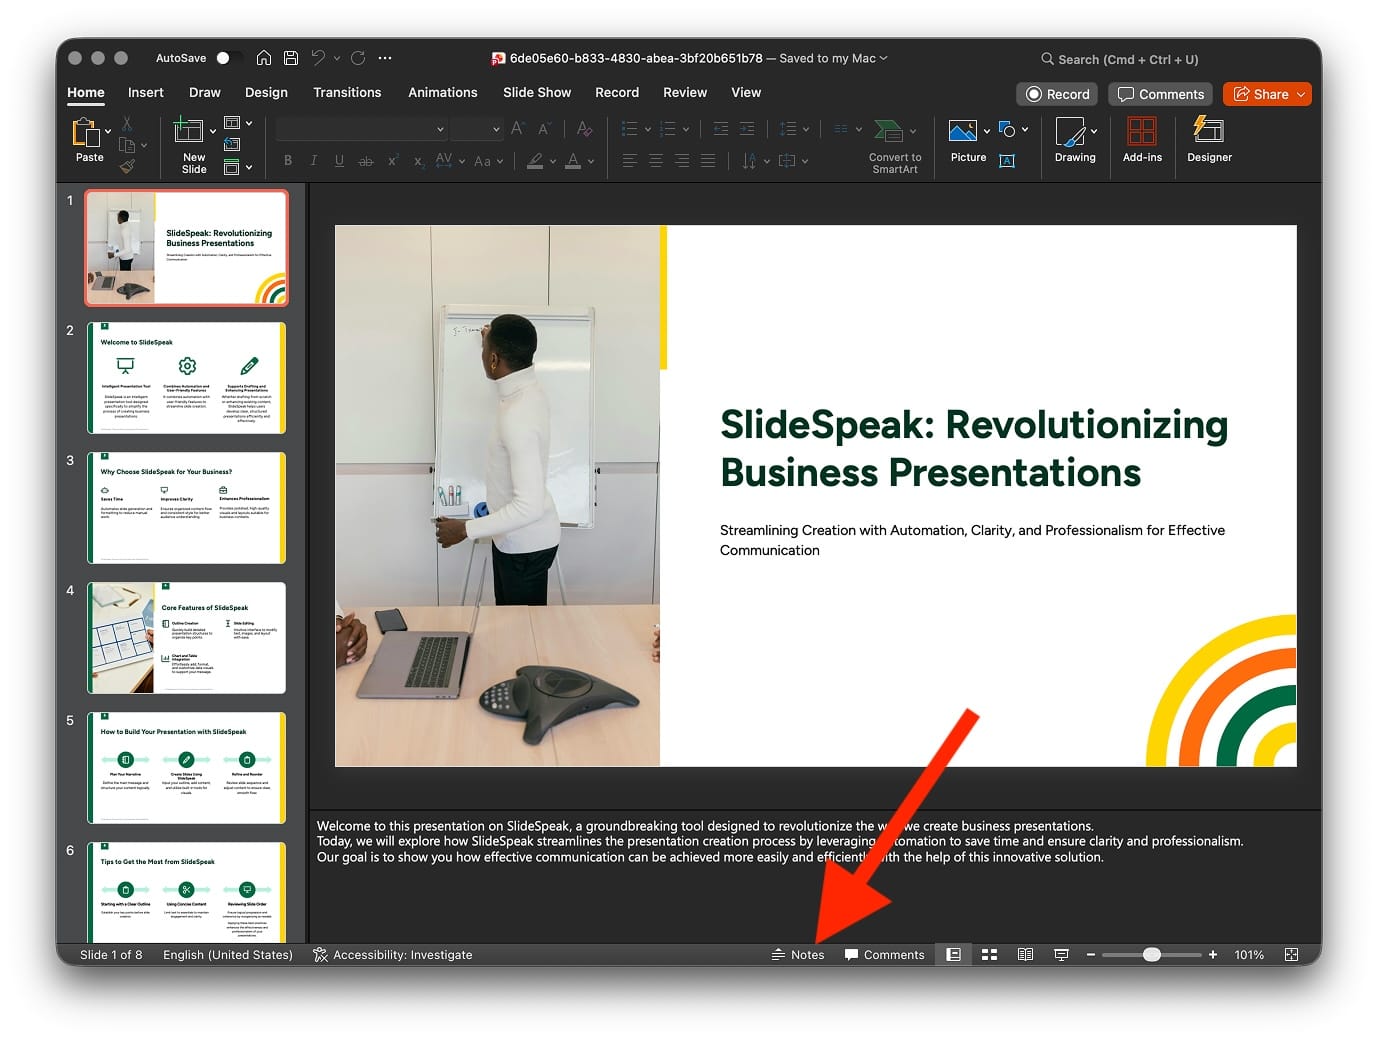Switch to the Transitions tab
The image size is (1378, 1040).
coord(347,92)
